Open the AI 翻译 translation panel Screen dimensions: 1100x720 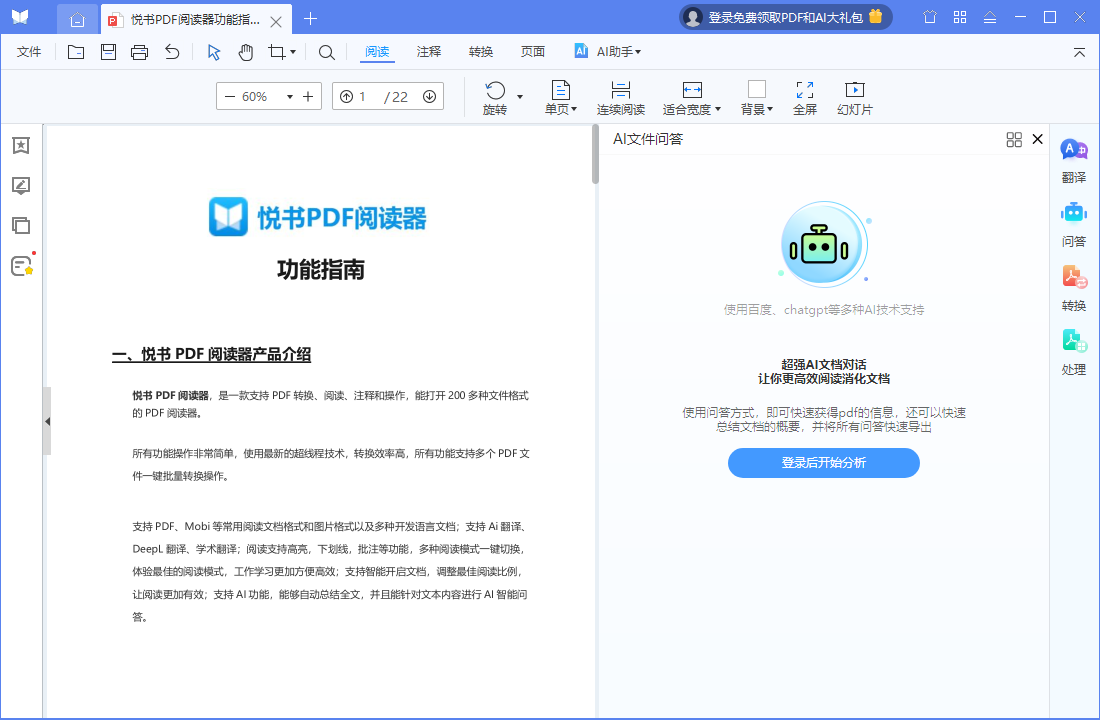tap(1072, 165)
